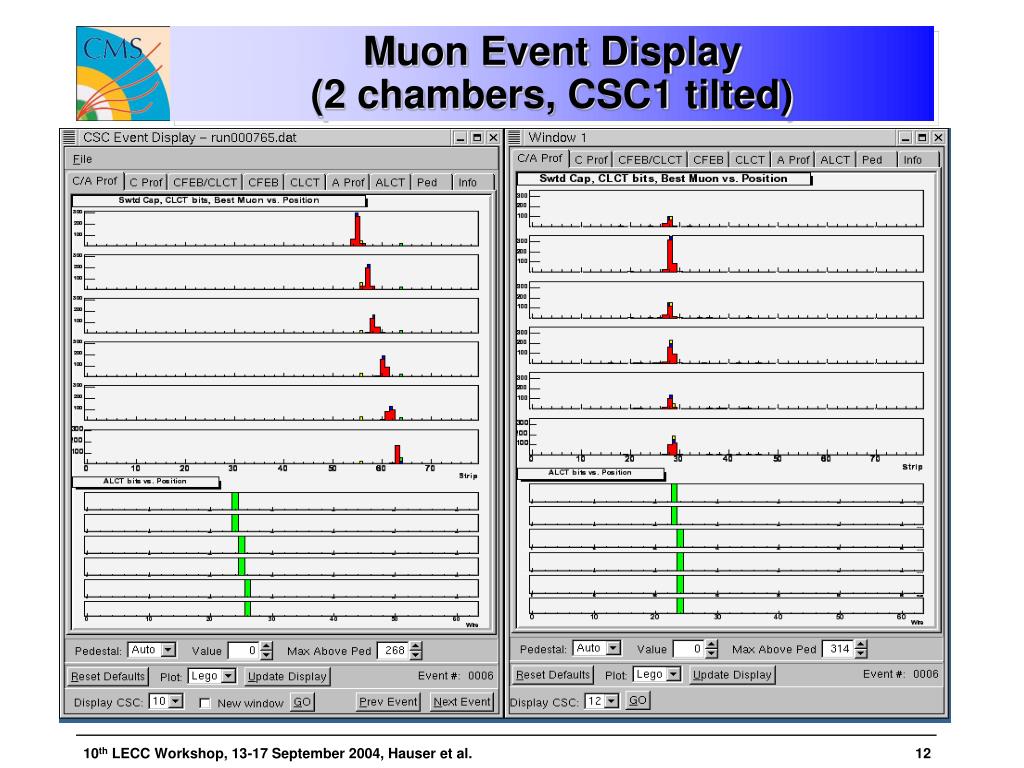Open the File menu in CSC Event Display
The width and height of the screenshot is (1024, 768).
pyautogui.click(x=82, y=159)
